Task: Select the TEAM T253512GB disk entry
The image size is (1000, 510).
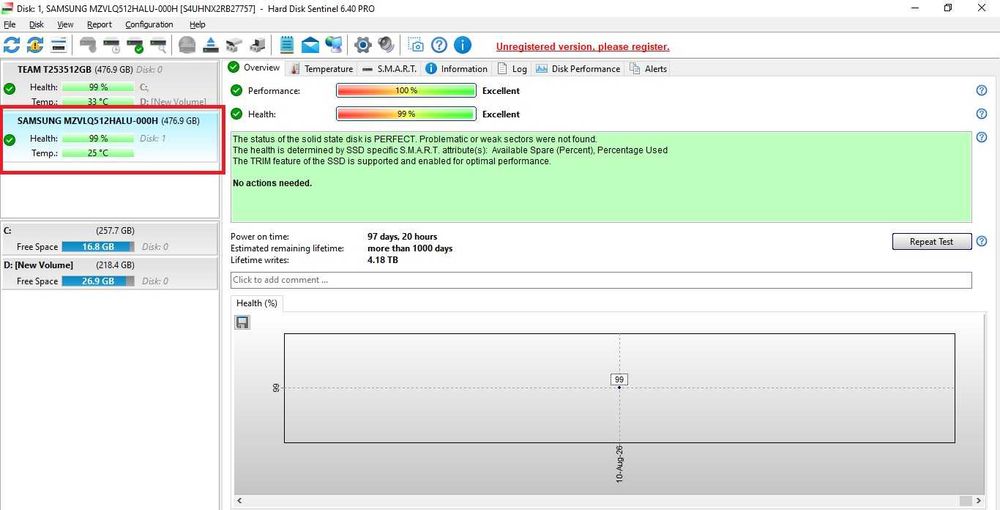Action: (110, 84)
